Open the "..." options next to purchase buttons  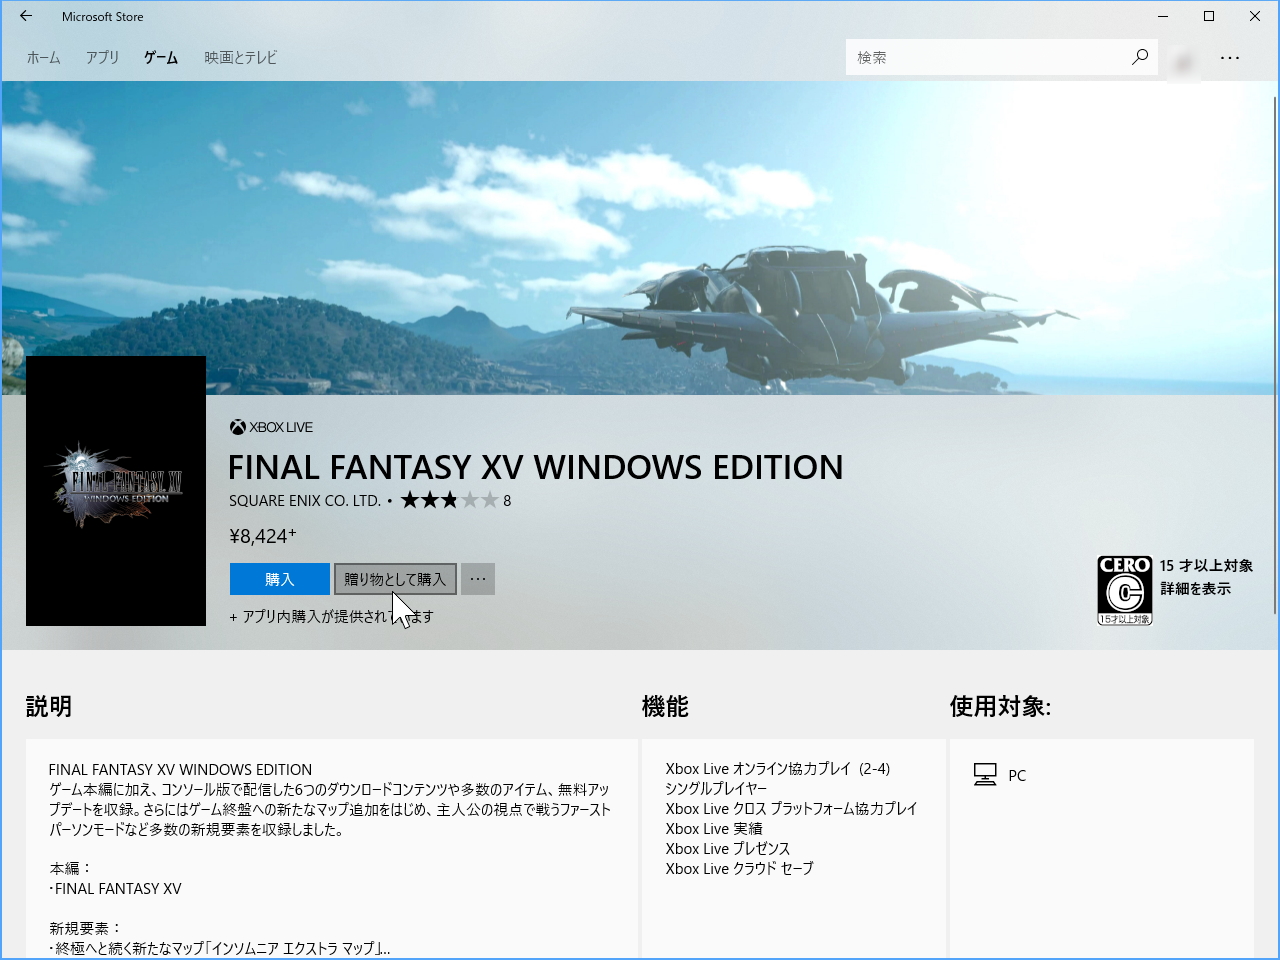477,579
